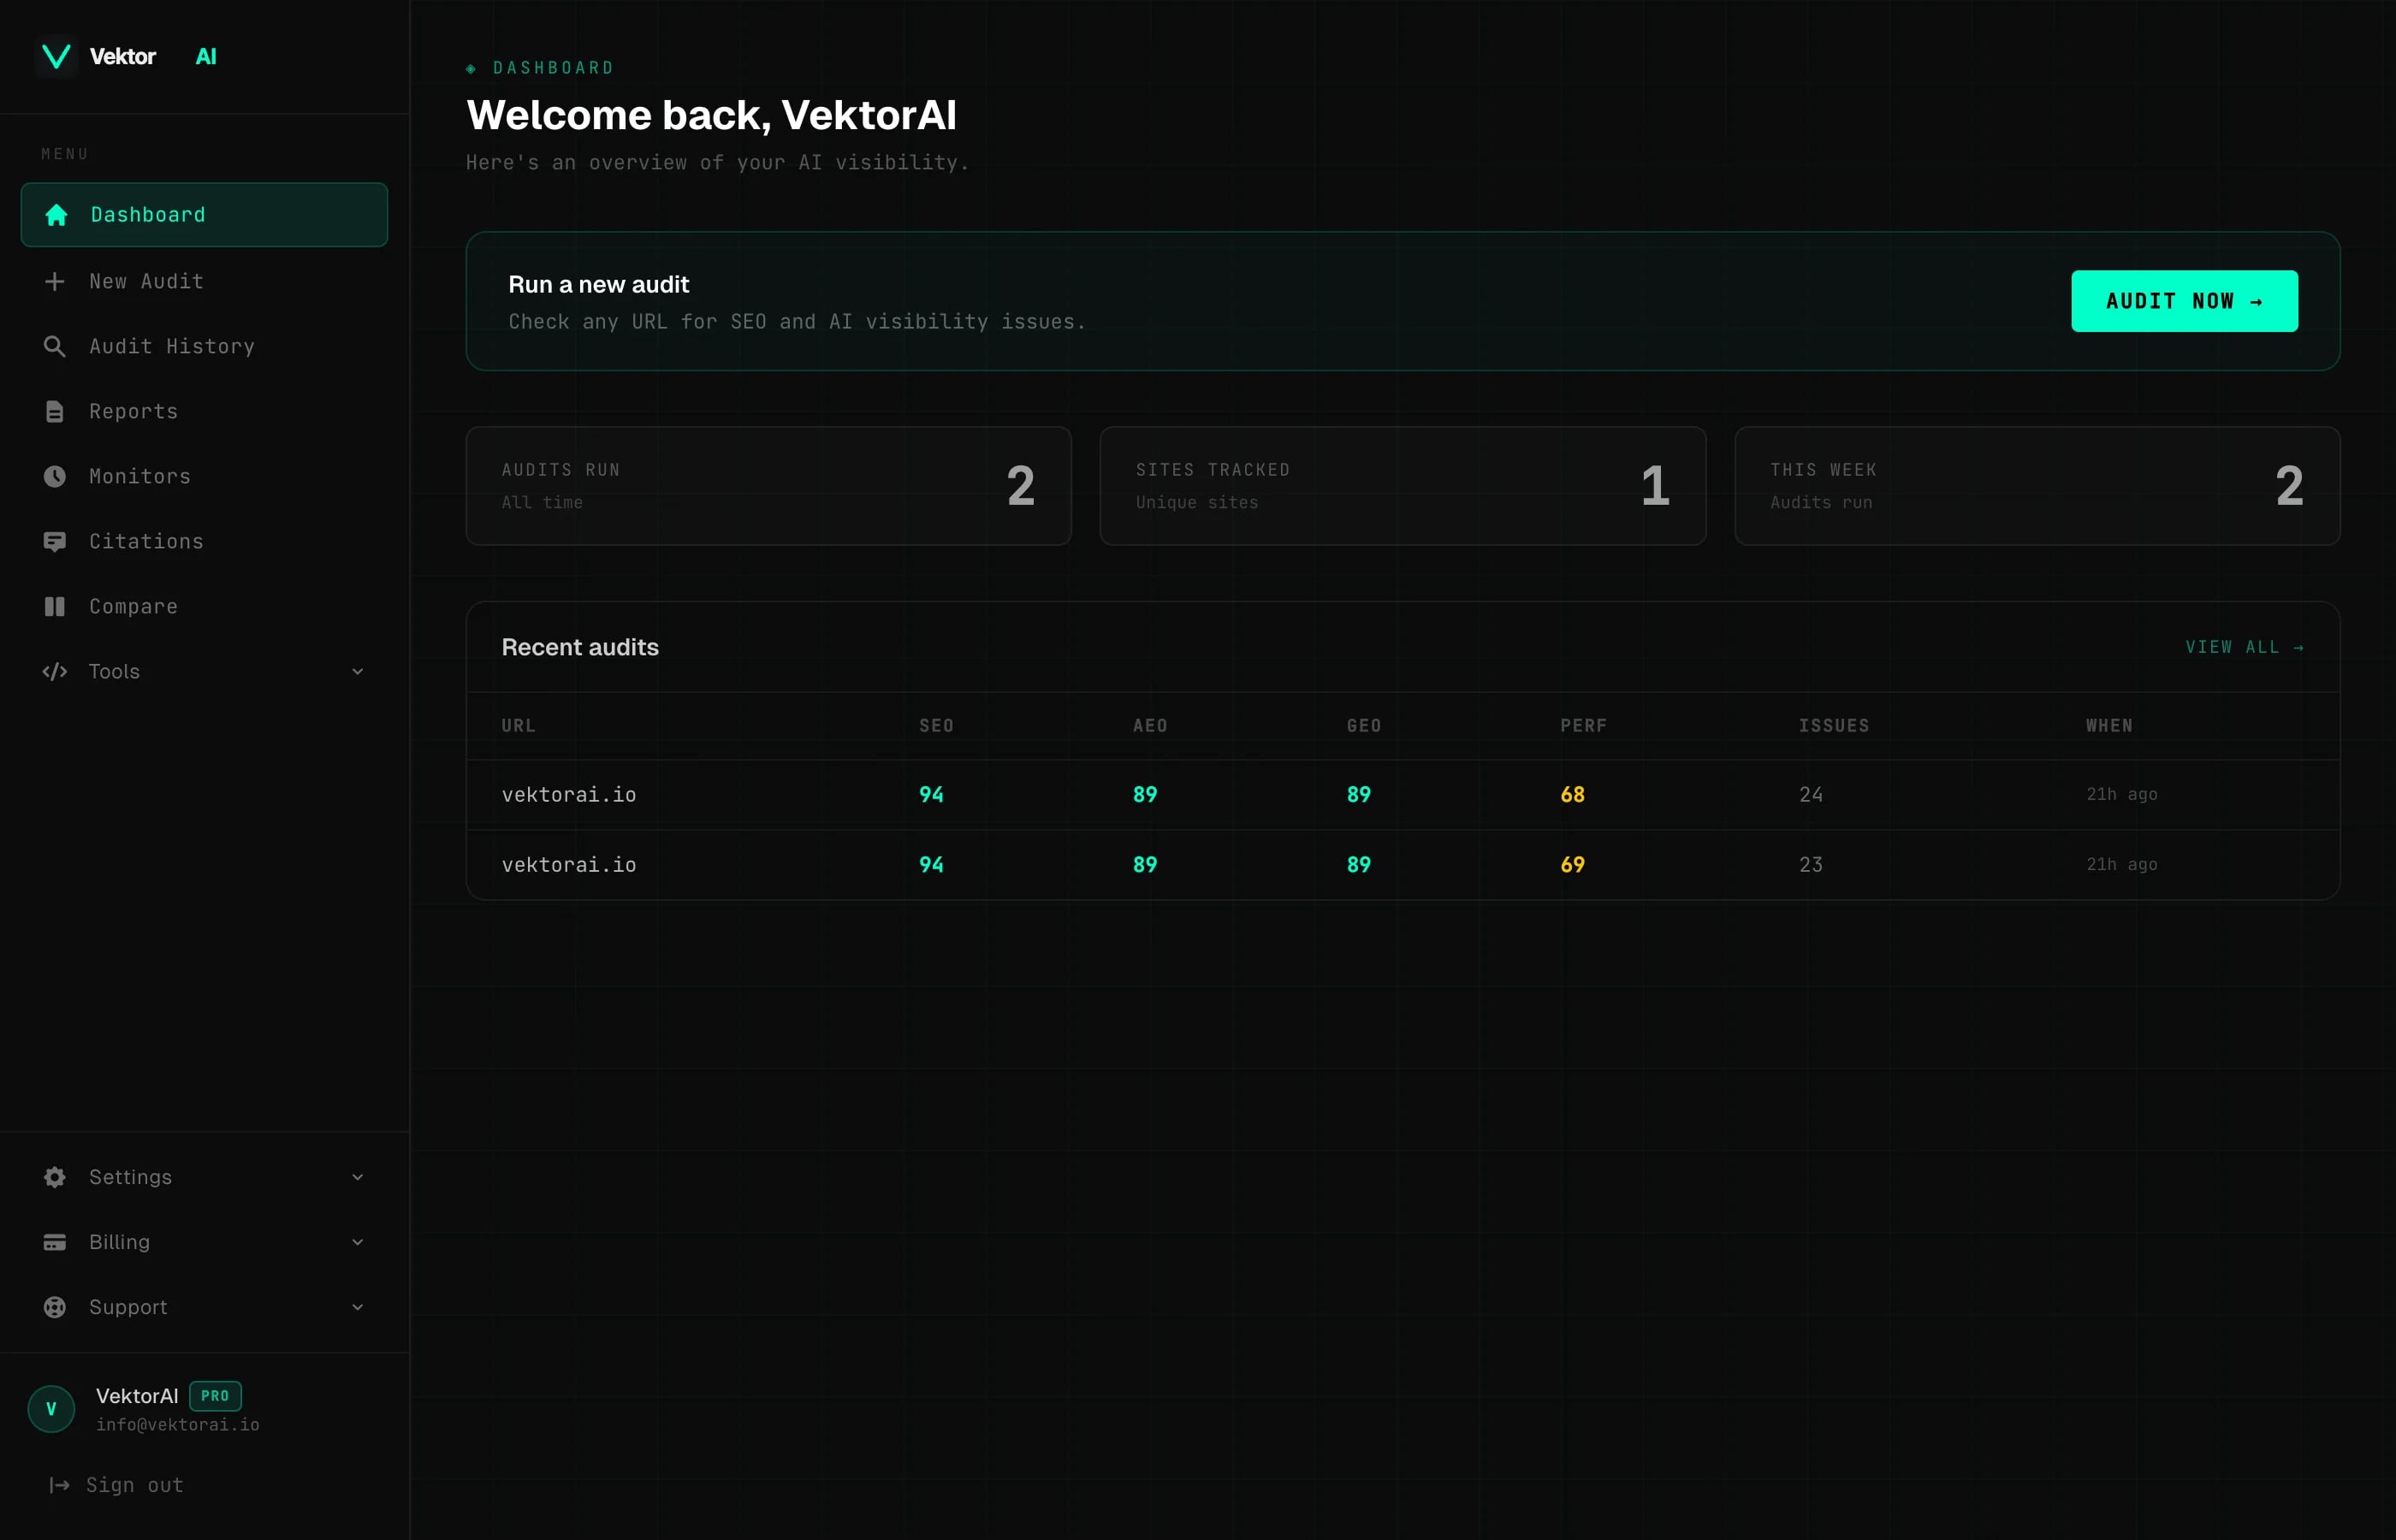Select Monitors in the menu
The height and width of the screenshot is (1540, 2396).
pyautogui.click(x=204, y=476)
